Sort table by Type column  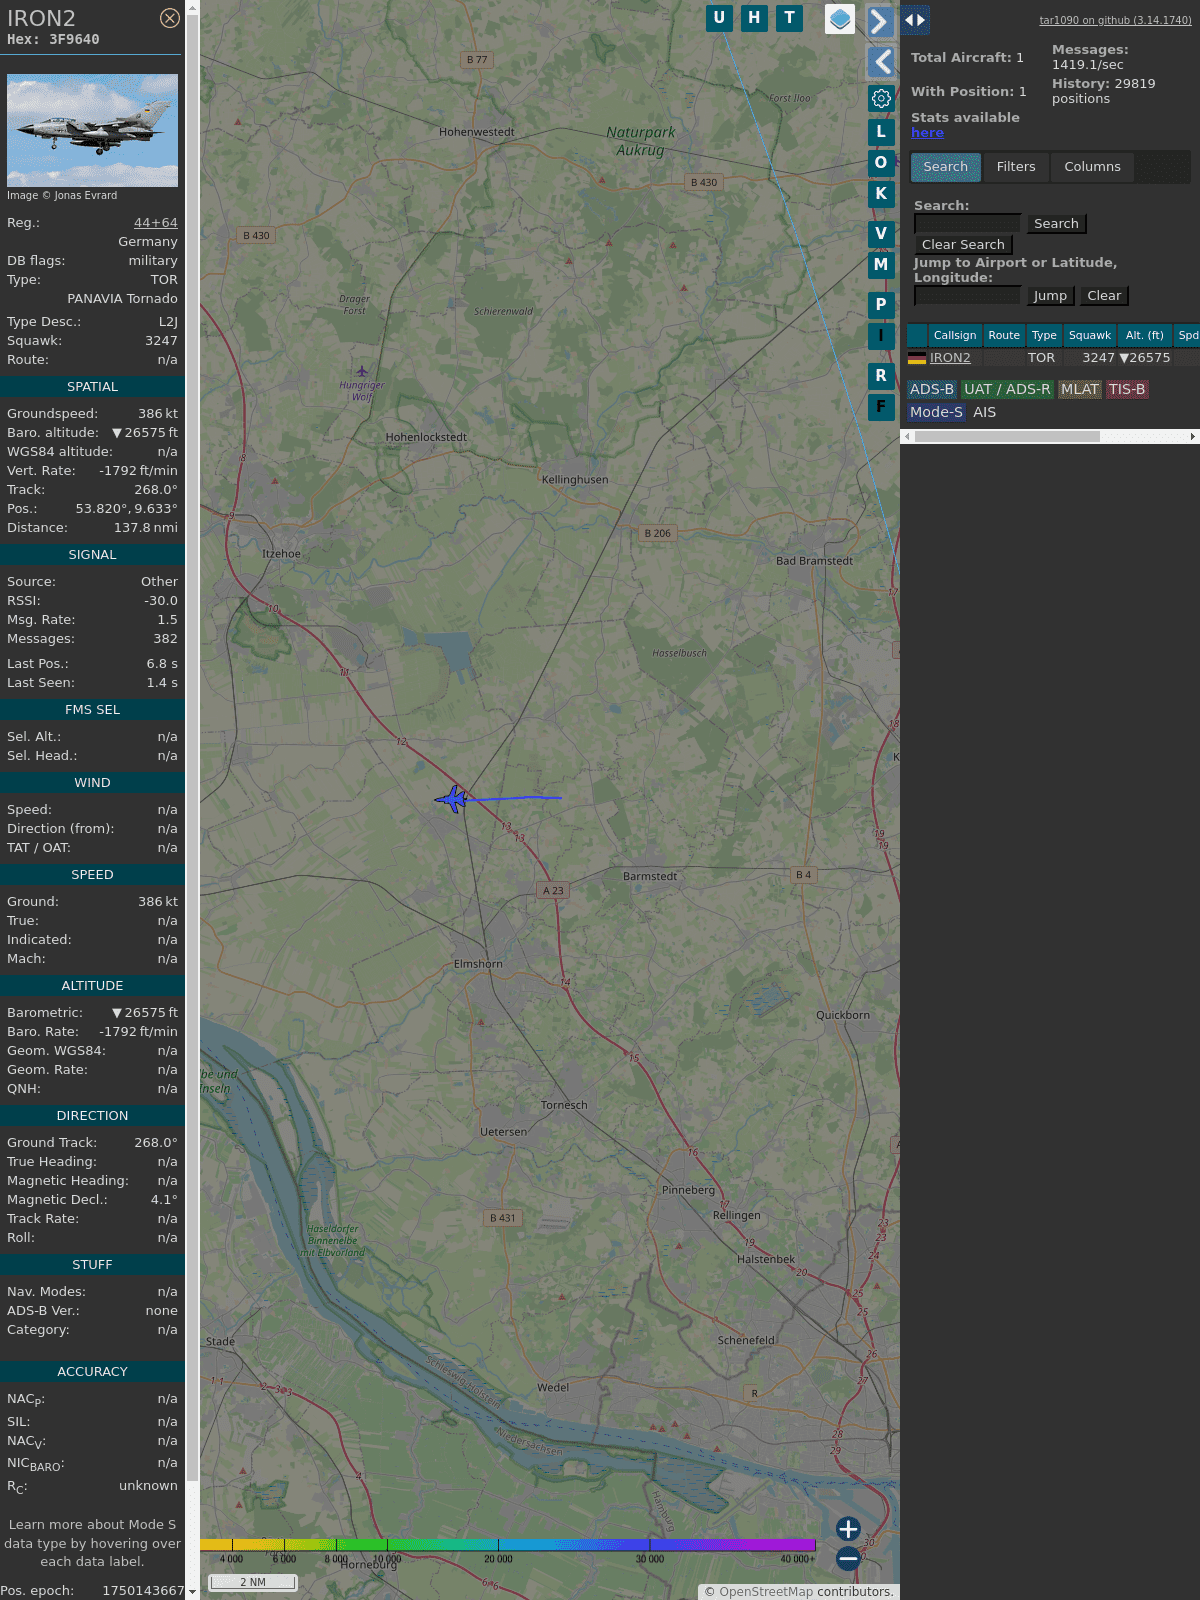pos(1044,336)
